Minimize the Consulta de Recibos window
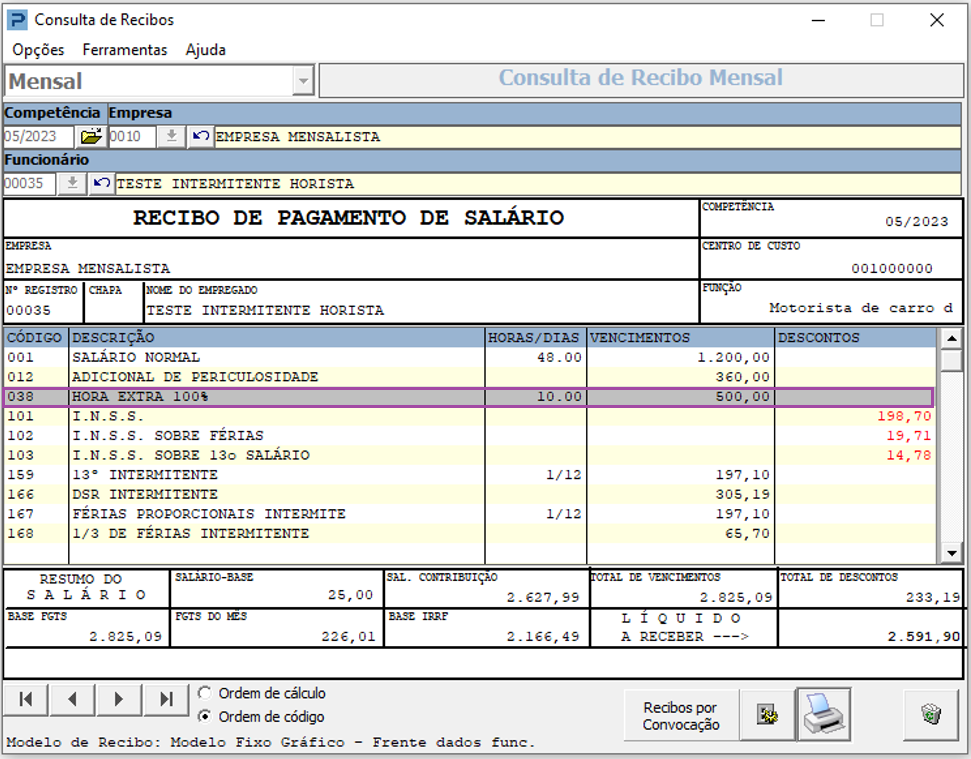The width and height of the screenshot is (971, 759). coord(819,20)
